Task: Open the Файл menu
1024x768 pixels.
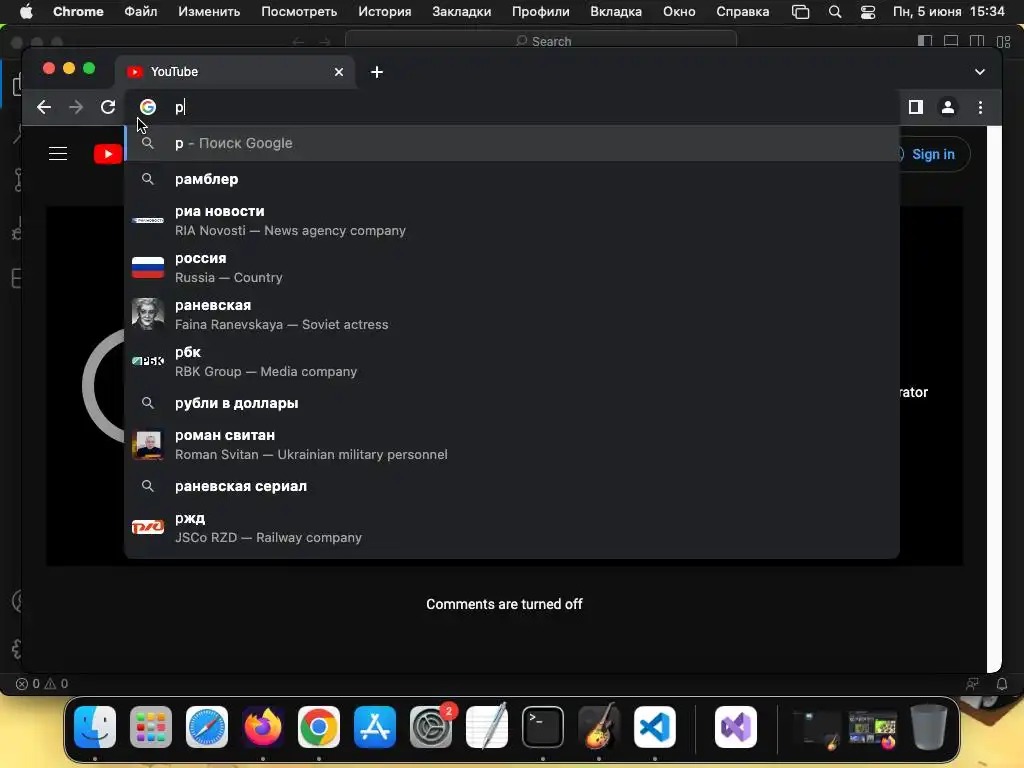Action: [x=140, y=12]
